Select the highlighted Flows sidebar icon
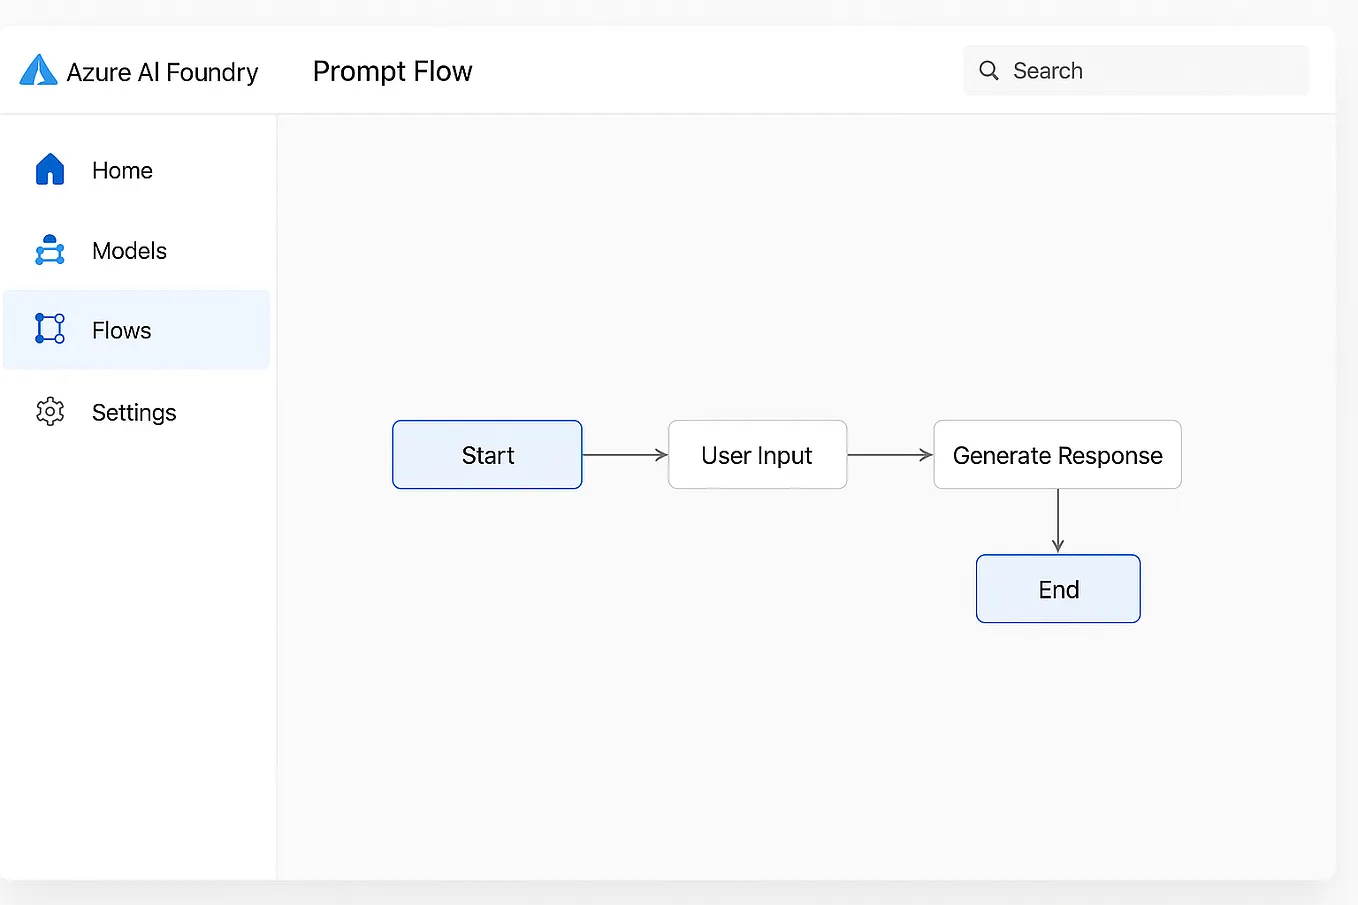This screenshot has width=1358, height=905. point(50,329)
